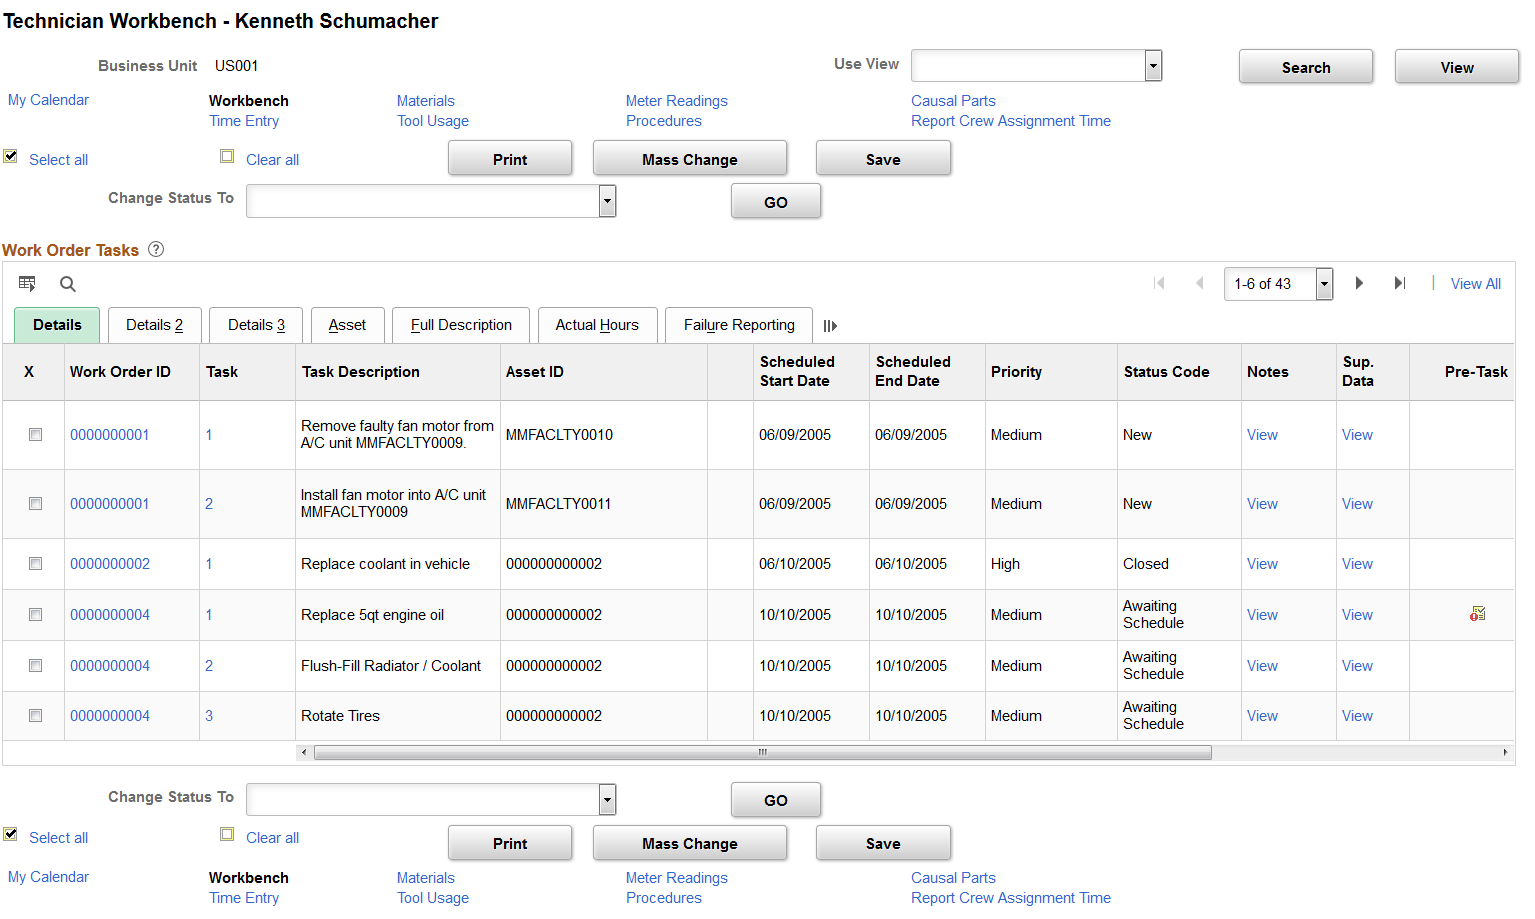Click the show all columns icon
Screen dimensions: 1535x919
click(x=830, y=326)
